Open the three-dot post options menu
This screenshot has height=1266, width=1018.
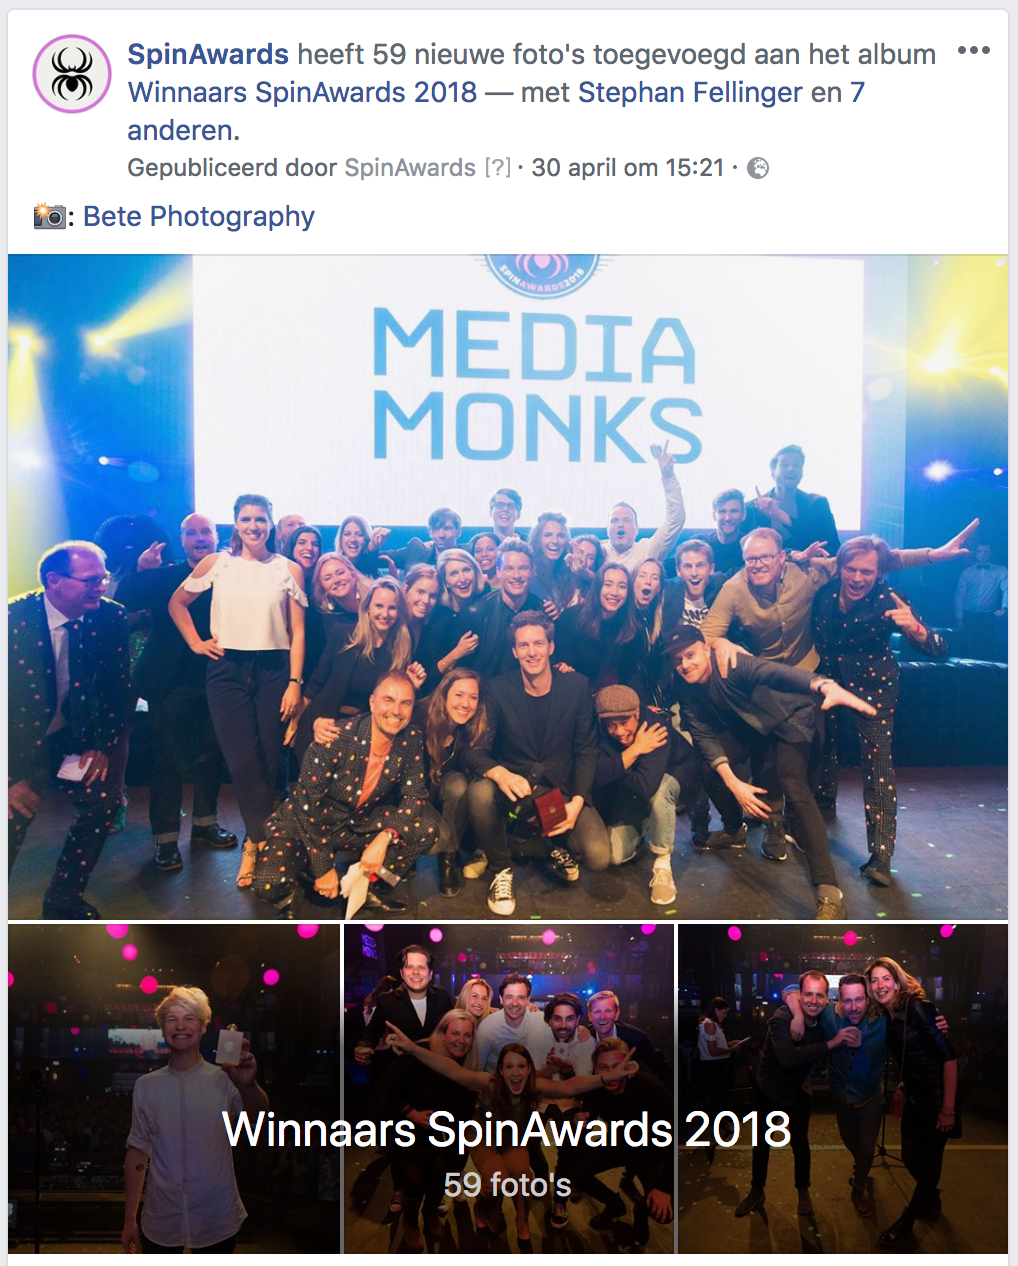(973, 51)
